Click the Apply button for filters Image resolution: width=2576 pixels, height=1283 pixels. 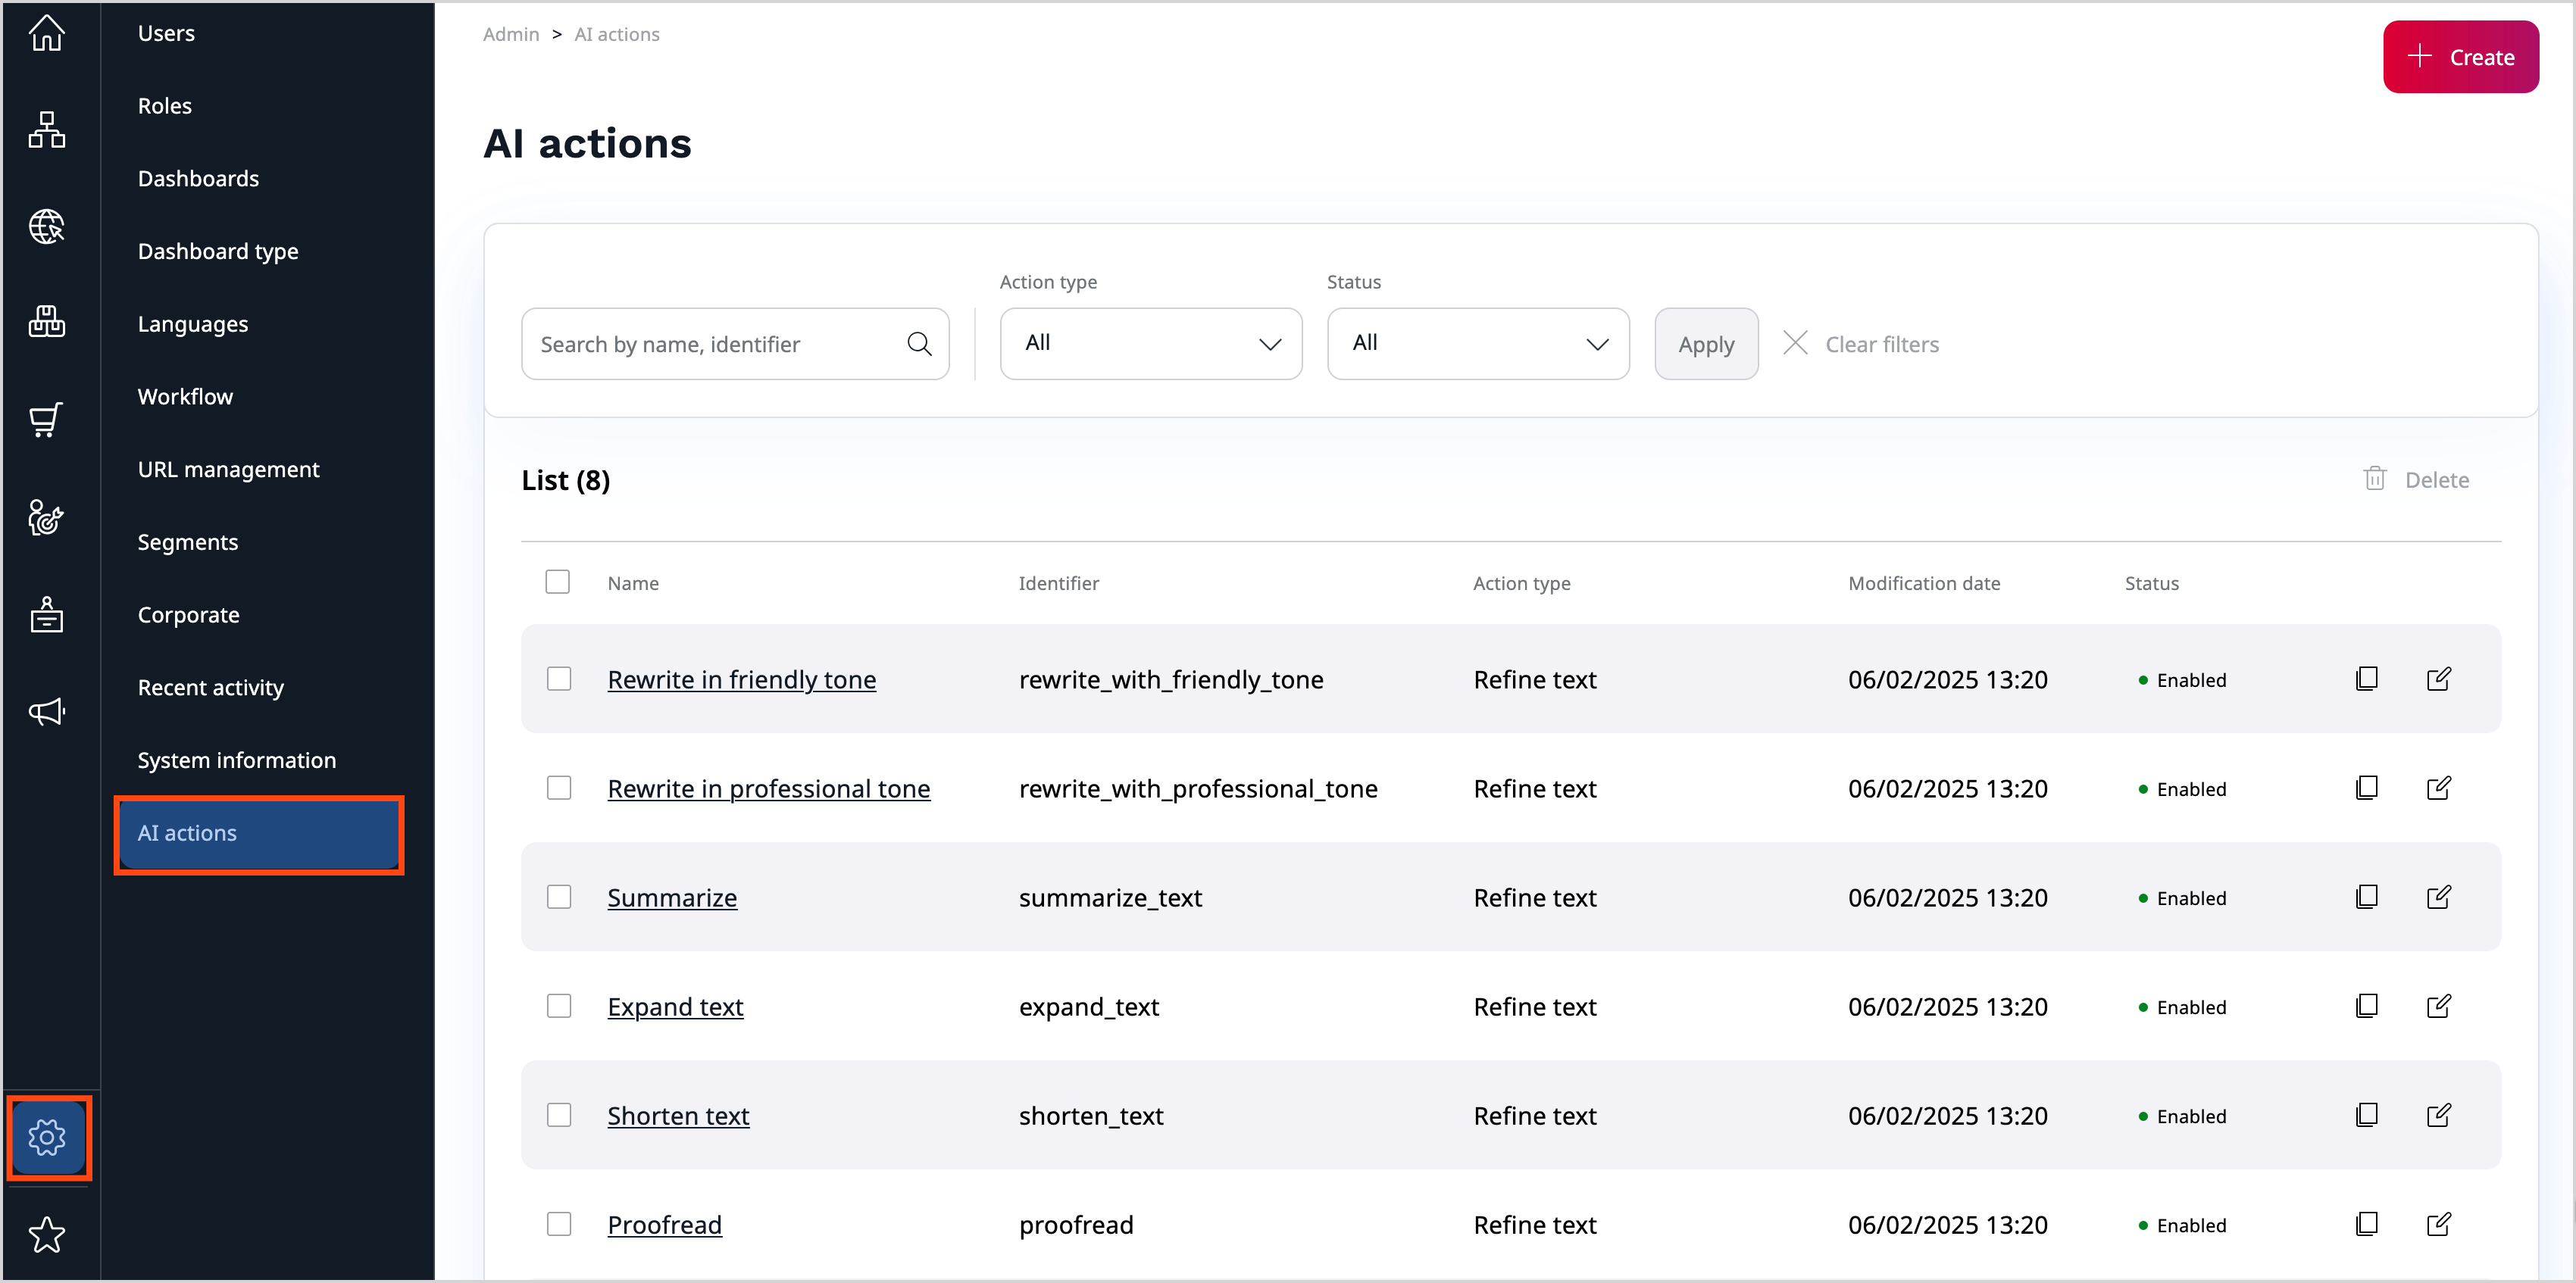[x=1707, y=343]
